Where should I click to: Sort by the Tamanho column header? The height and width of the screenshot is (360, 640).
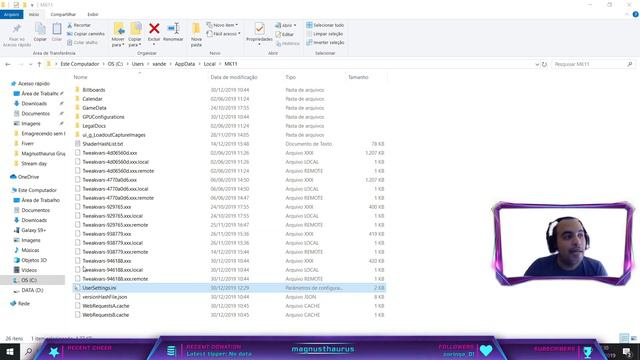pyautogui.click(x=358, y=77)
